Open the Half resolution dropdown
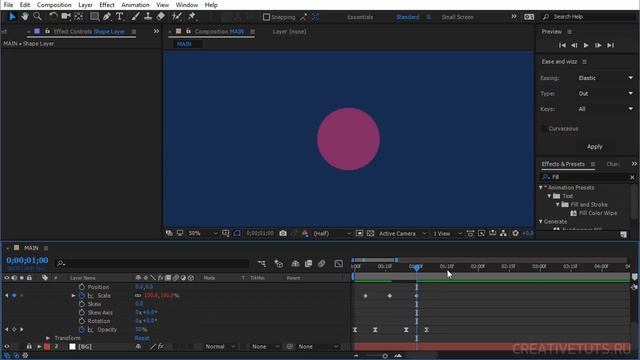Screen dimensions: 640x360 point(332,233)
